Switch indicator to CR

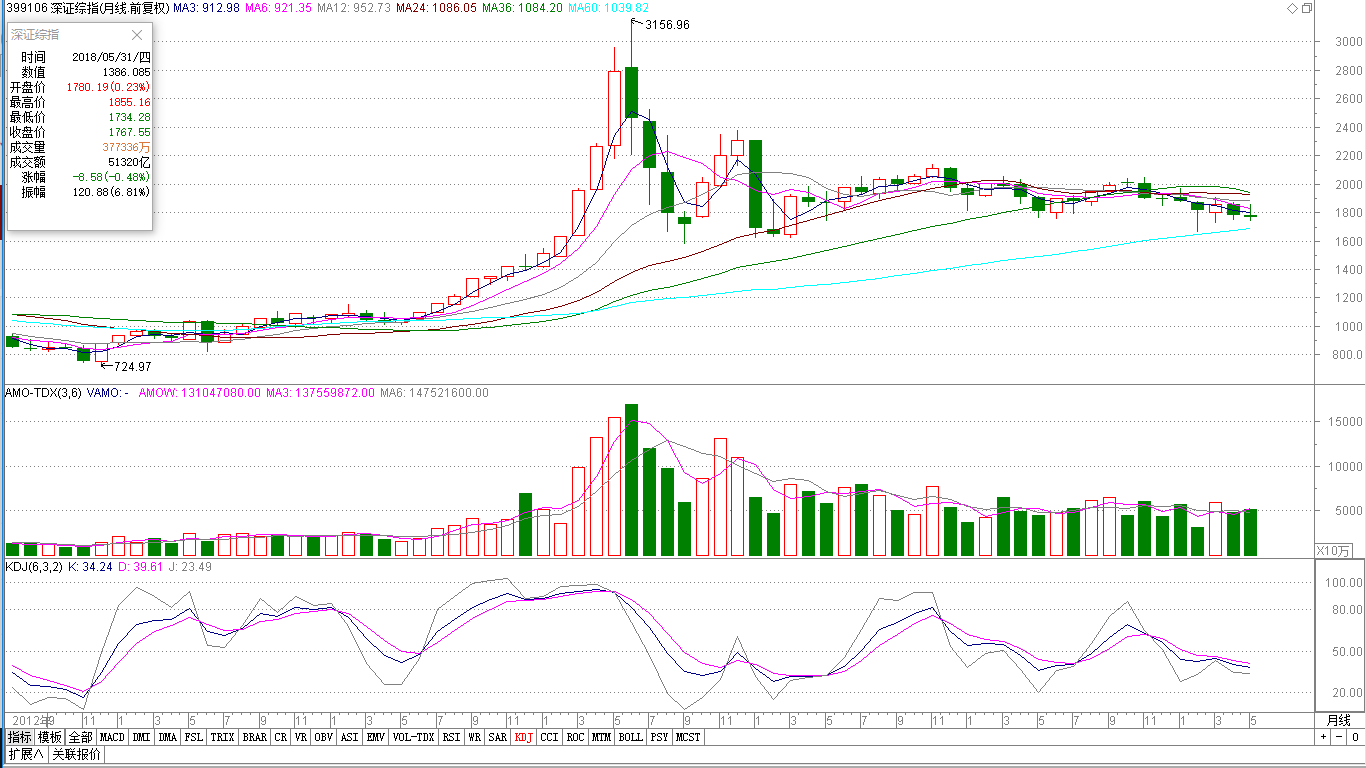[281, 737]
